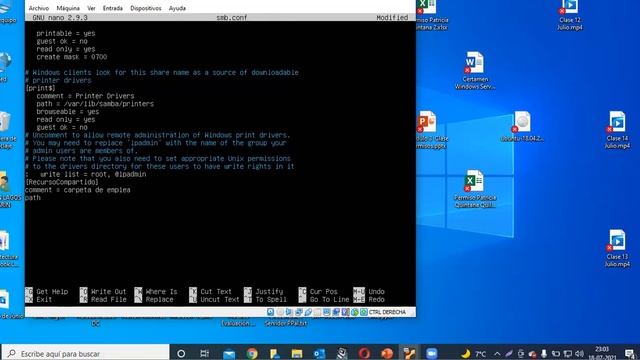640x360 pixels.
Task: Click the [RecursoCompartido] section line
Action: click(62, 182)
